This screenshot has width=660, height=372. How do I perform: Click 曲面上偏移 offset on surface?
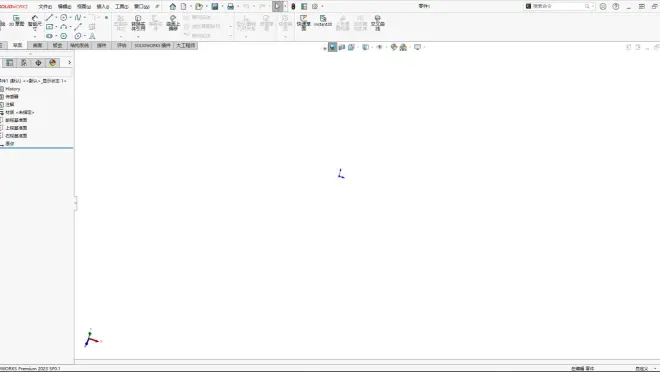point(173,23)
